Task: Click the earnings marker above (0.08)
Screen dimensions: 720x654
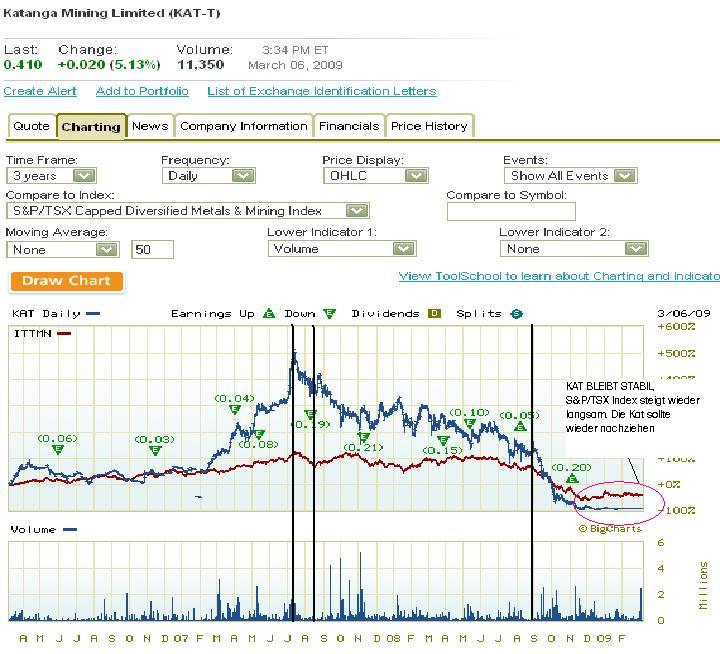Action: [259, 434]
